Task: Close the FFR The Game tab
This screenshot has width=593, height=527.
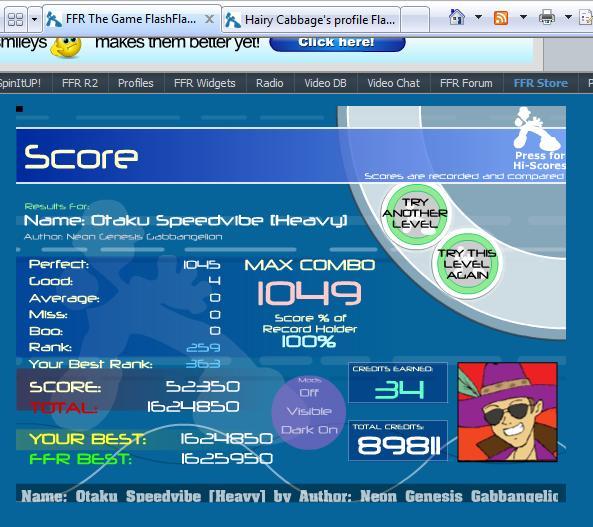Action: point(209,19)
